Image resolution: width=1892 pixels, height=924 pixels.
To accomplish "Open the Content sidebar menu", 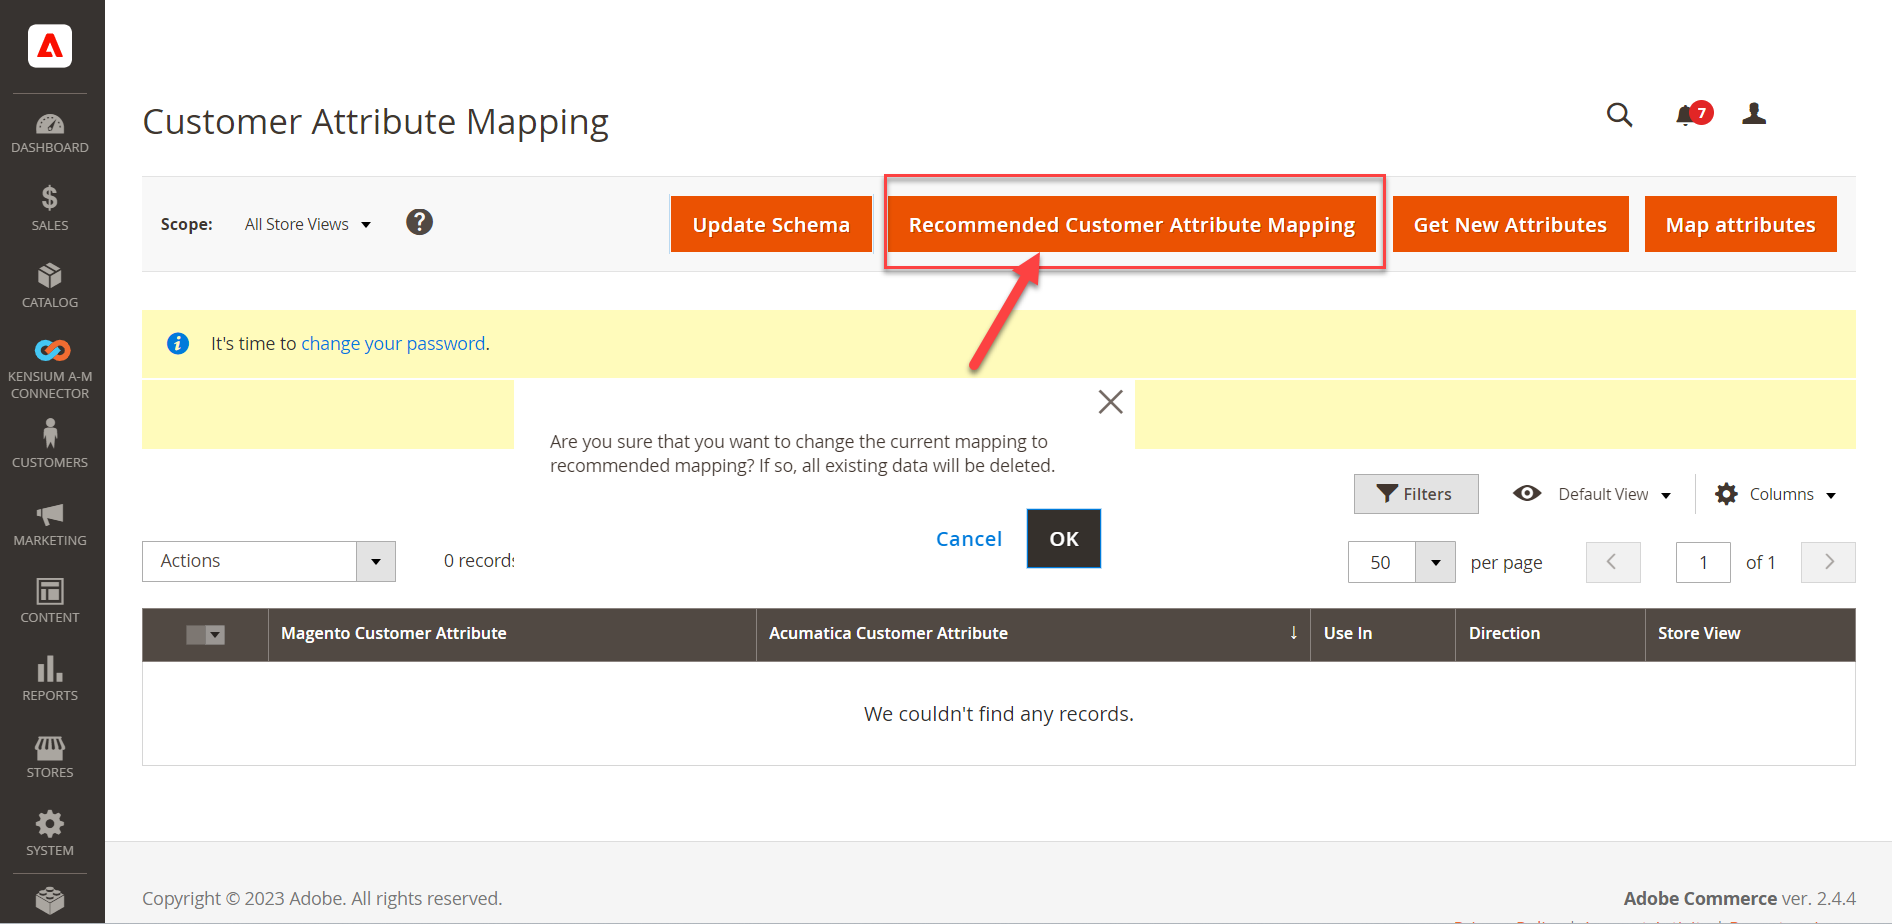I will (x=50, y=601).
